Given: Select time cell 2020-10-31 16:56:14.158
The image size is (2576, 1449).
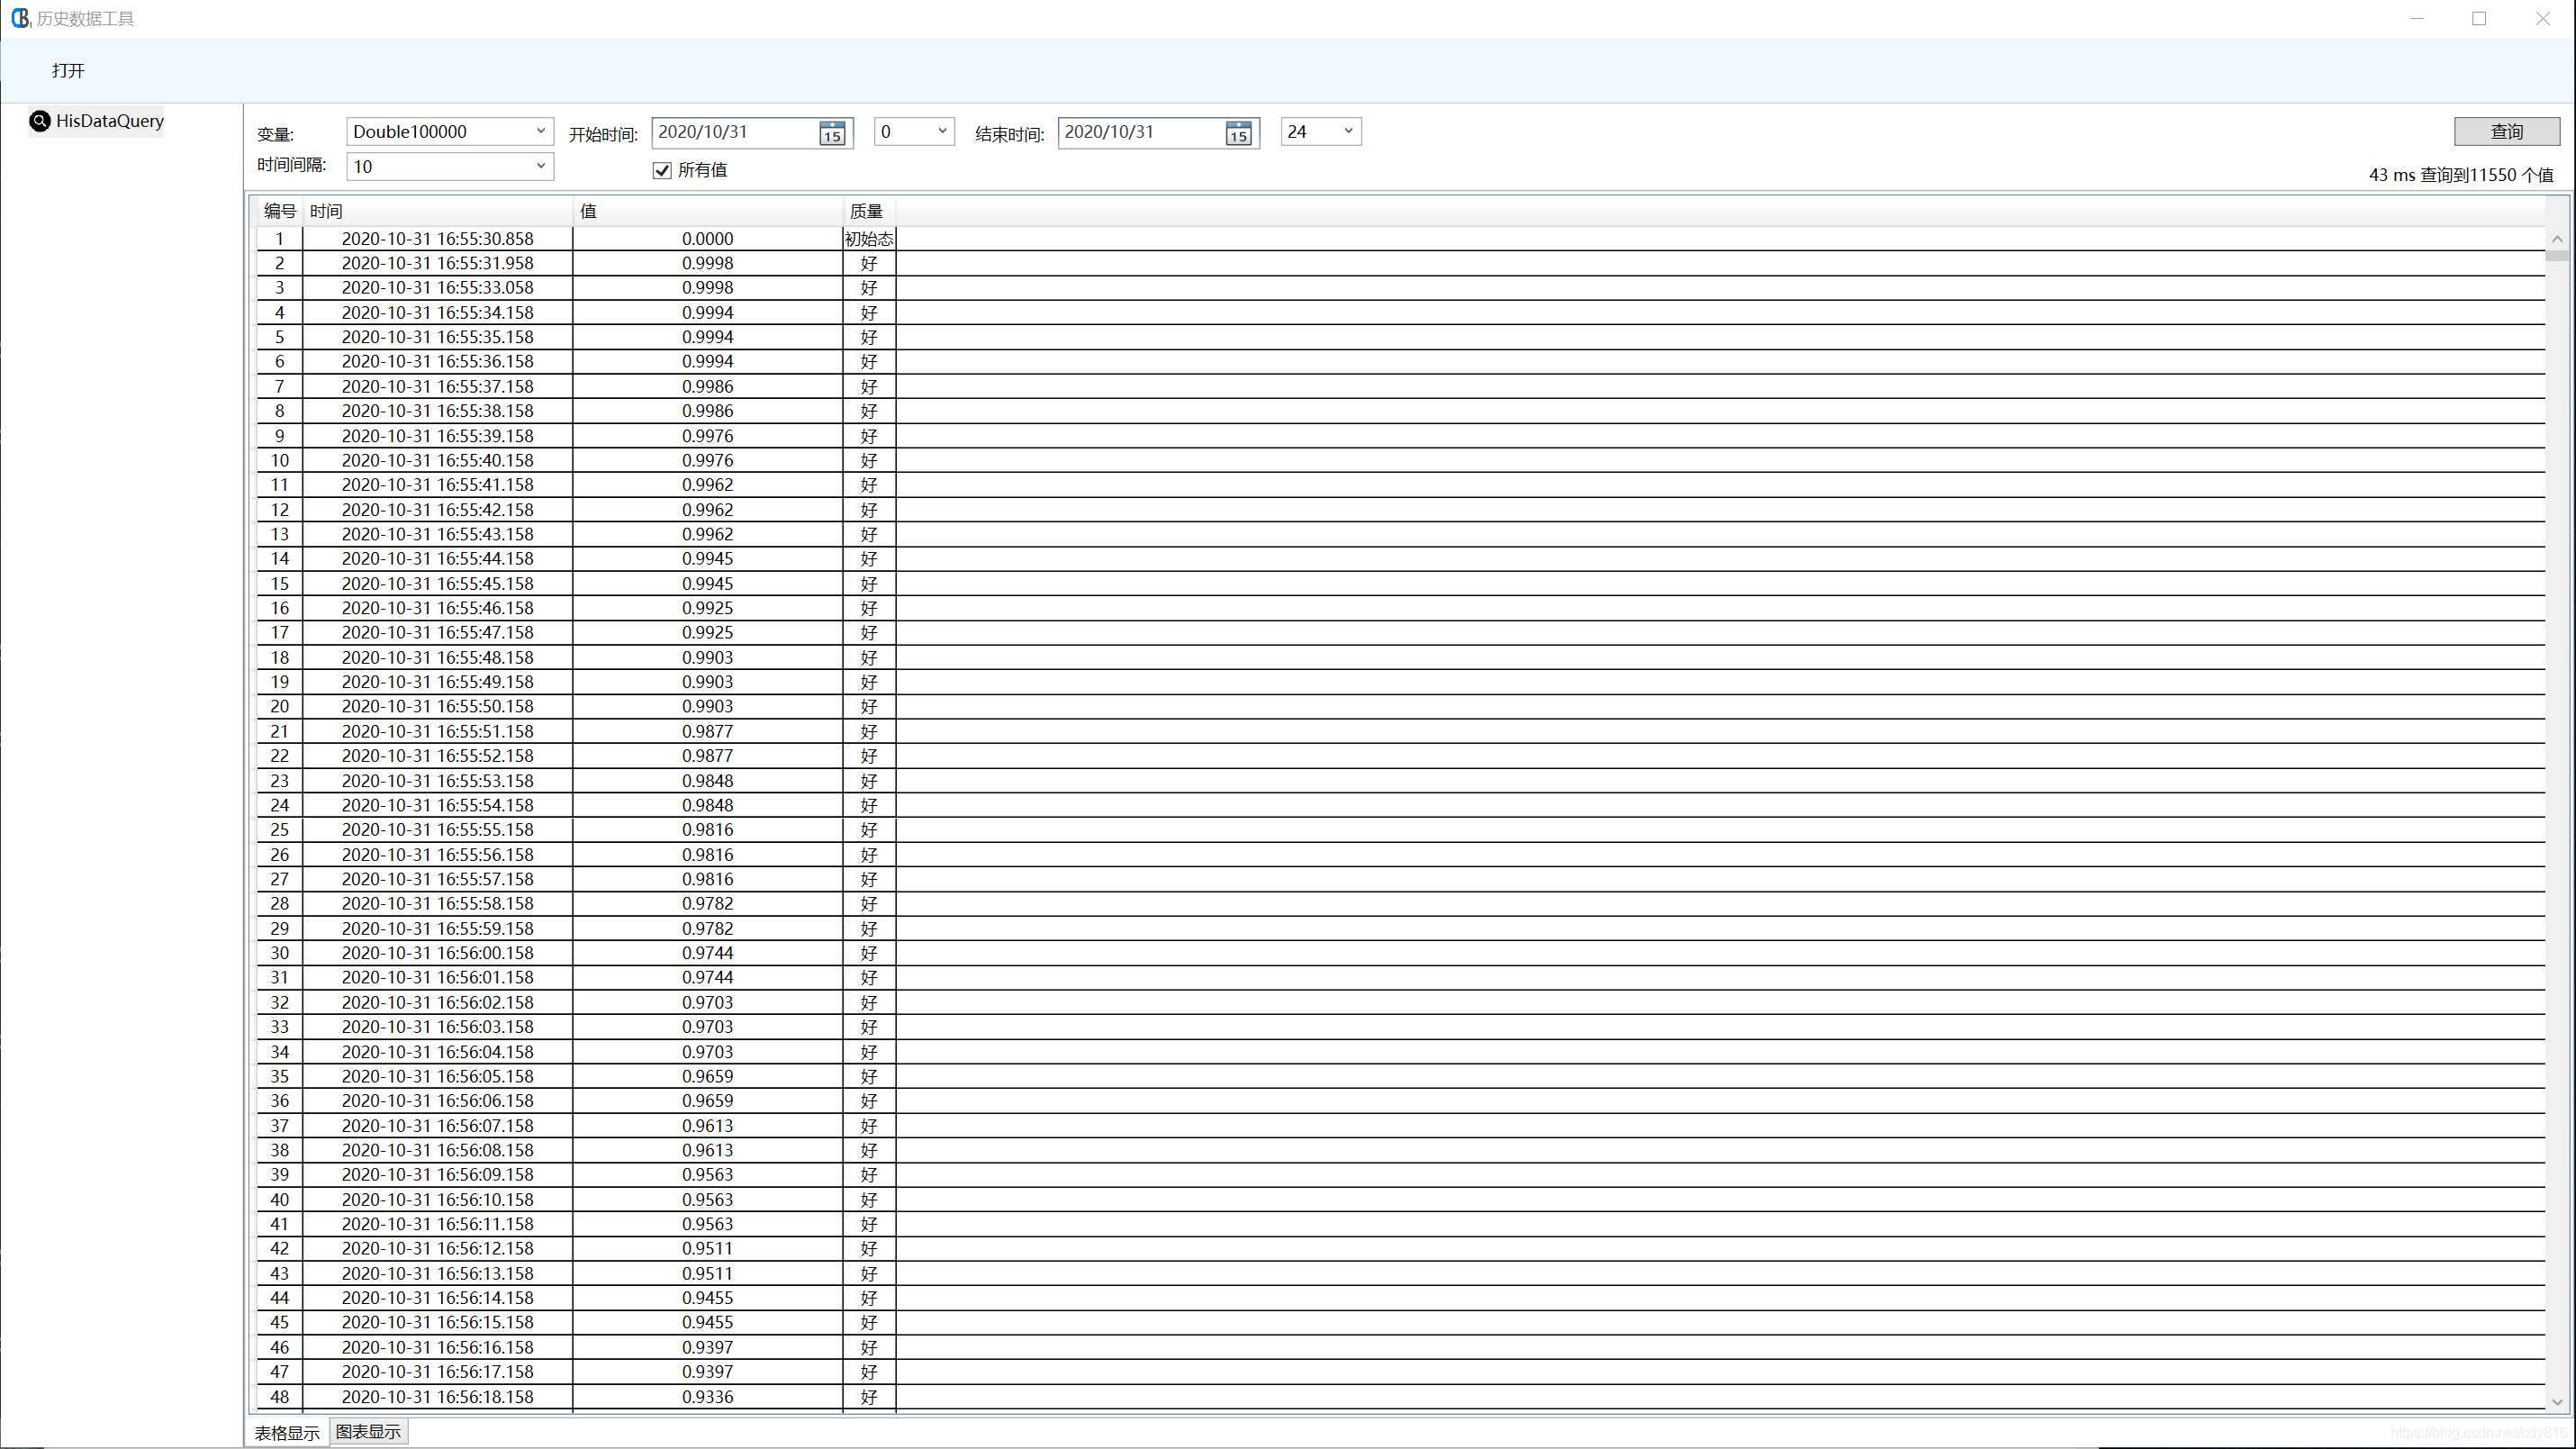Looking at the screenshot, I should [438, 1298].
